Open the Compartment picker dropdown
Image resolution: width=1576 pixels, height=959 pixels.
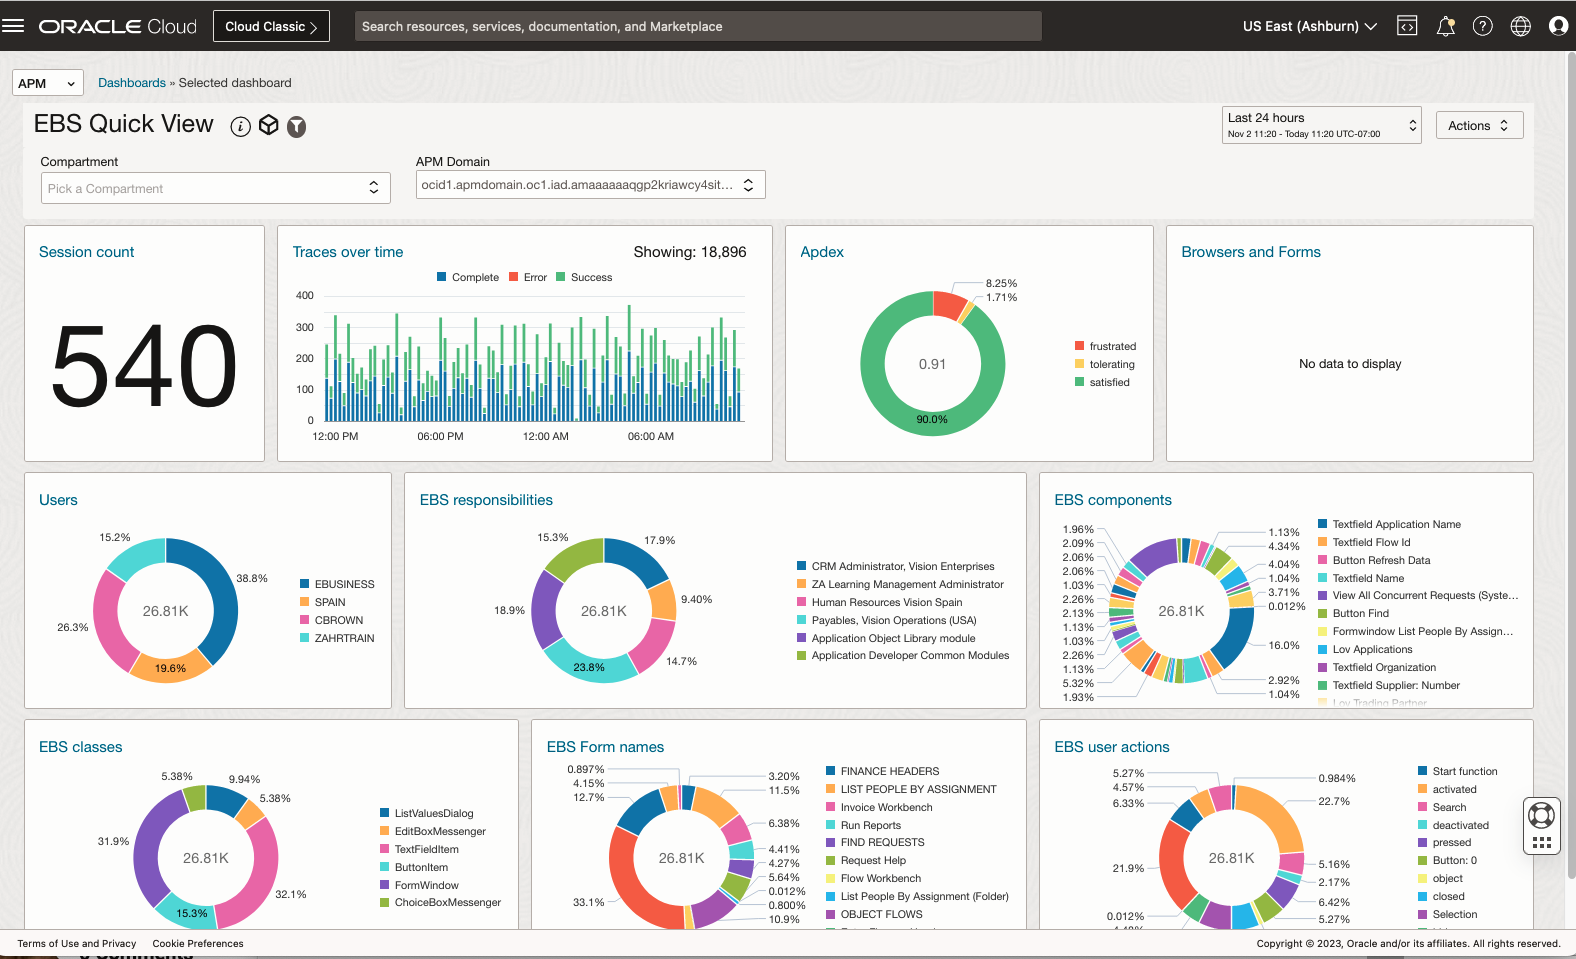[215, 188]
